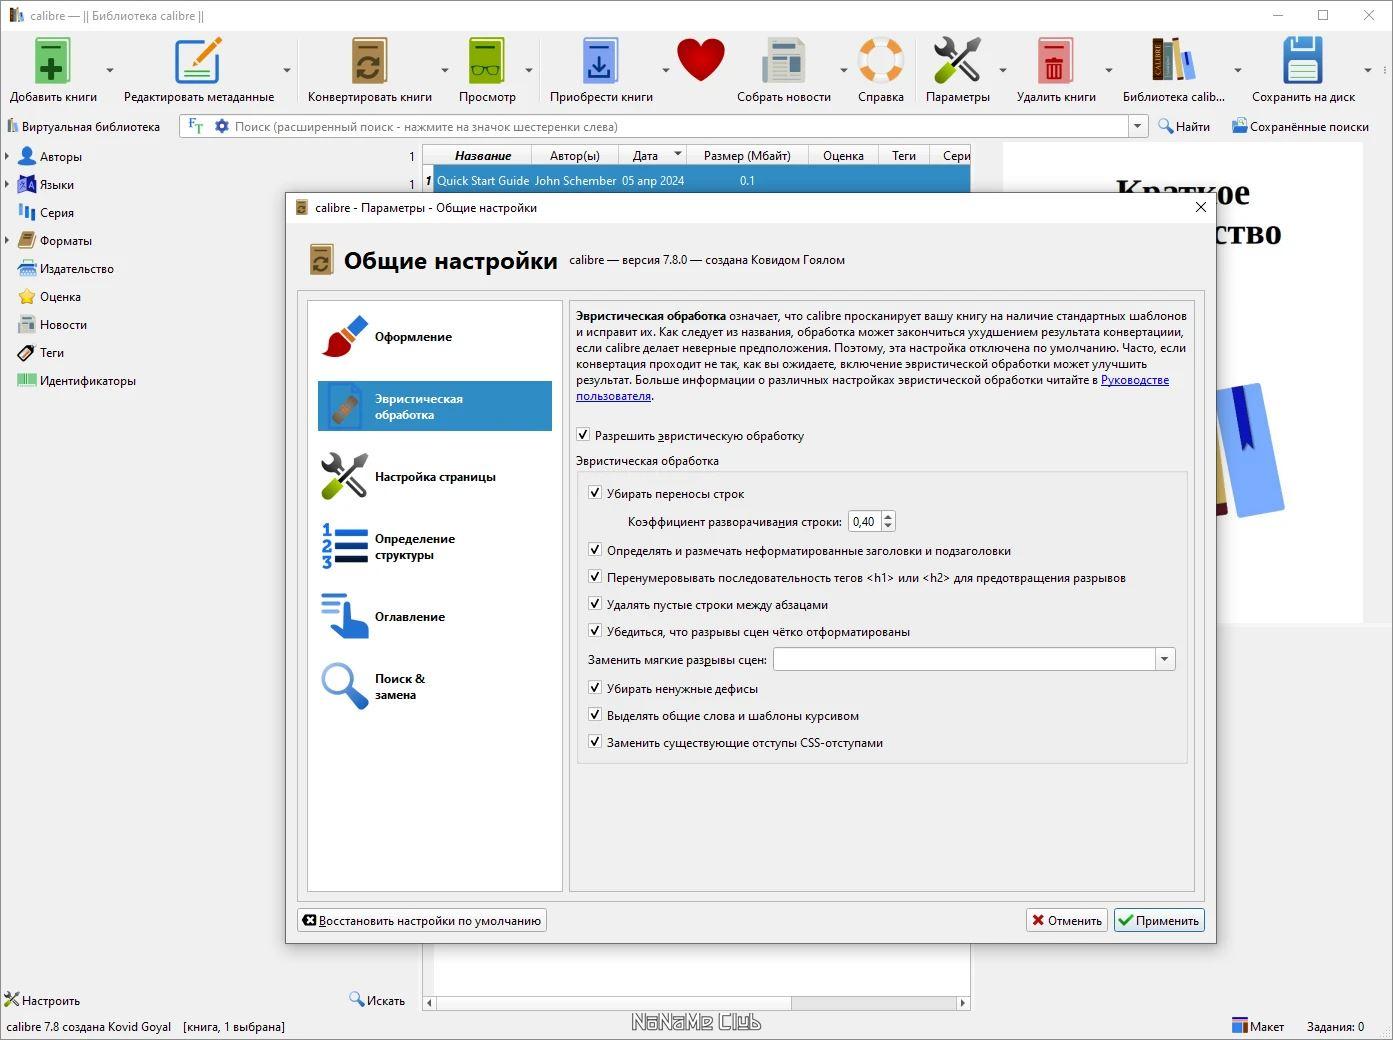Click the Справка lifebuoy icon
The image size is (1393, 1040).
coord(880,62)
